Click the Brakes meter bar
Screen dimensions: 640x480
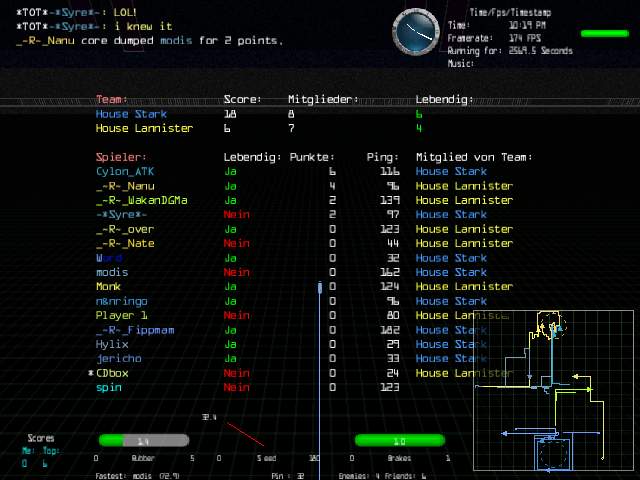point(400,440)
